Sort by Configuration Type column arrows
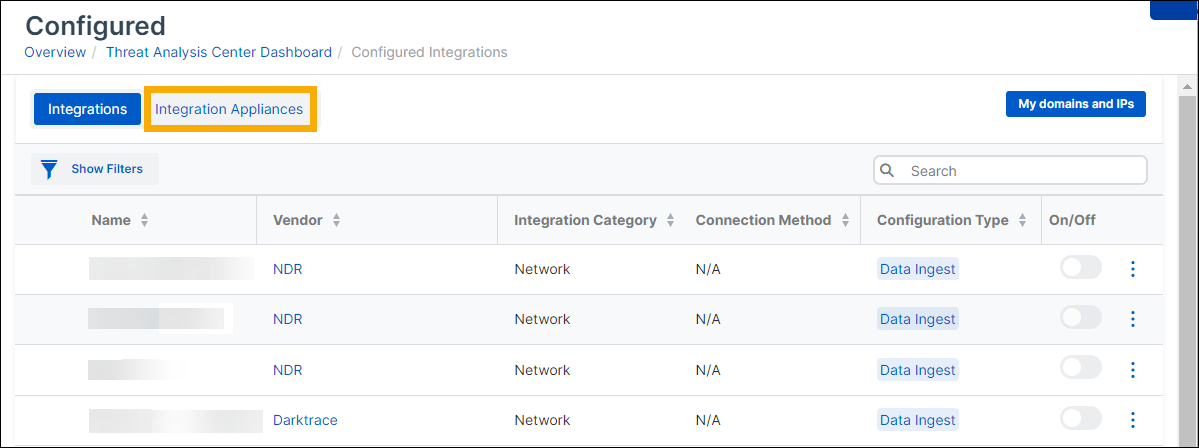 (1022, 220)
